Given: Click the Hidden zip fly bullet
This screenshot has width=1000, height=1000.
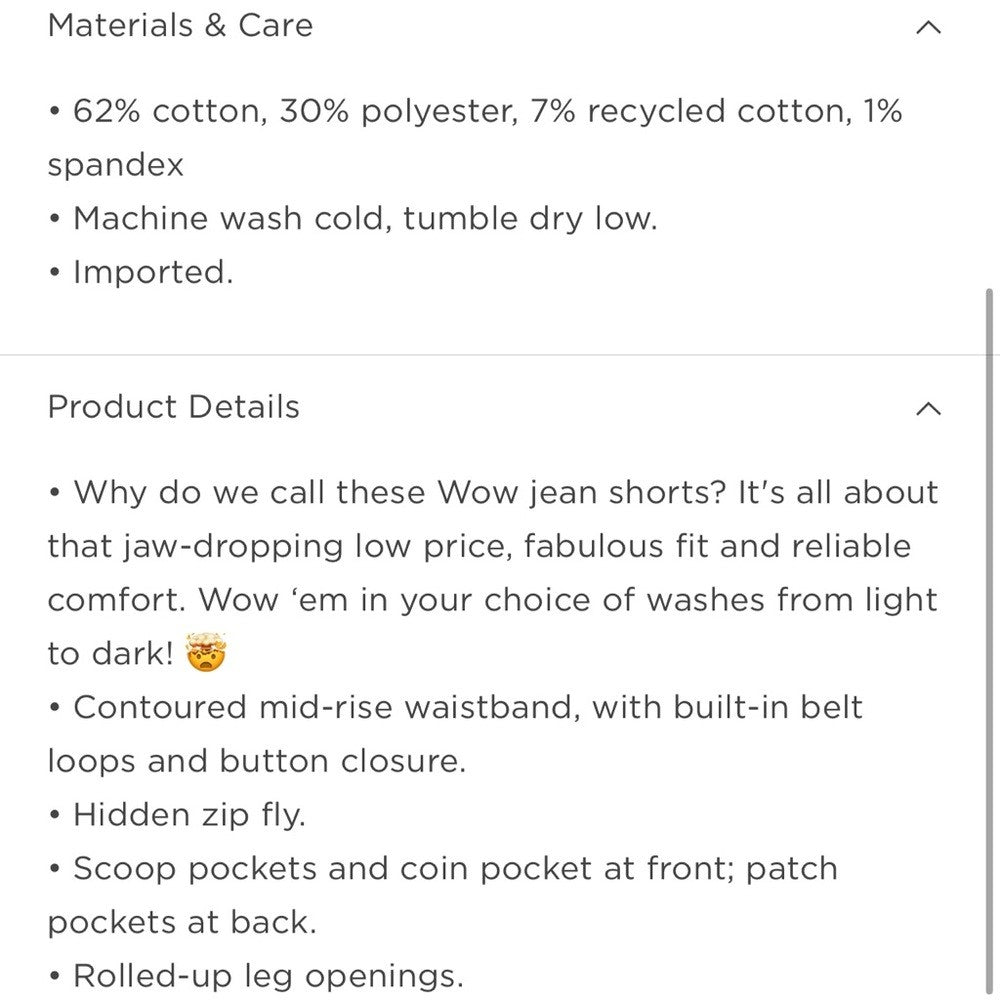Looking at the screenshot, I should (189, 815).
